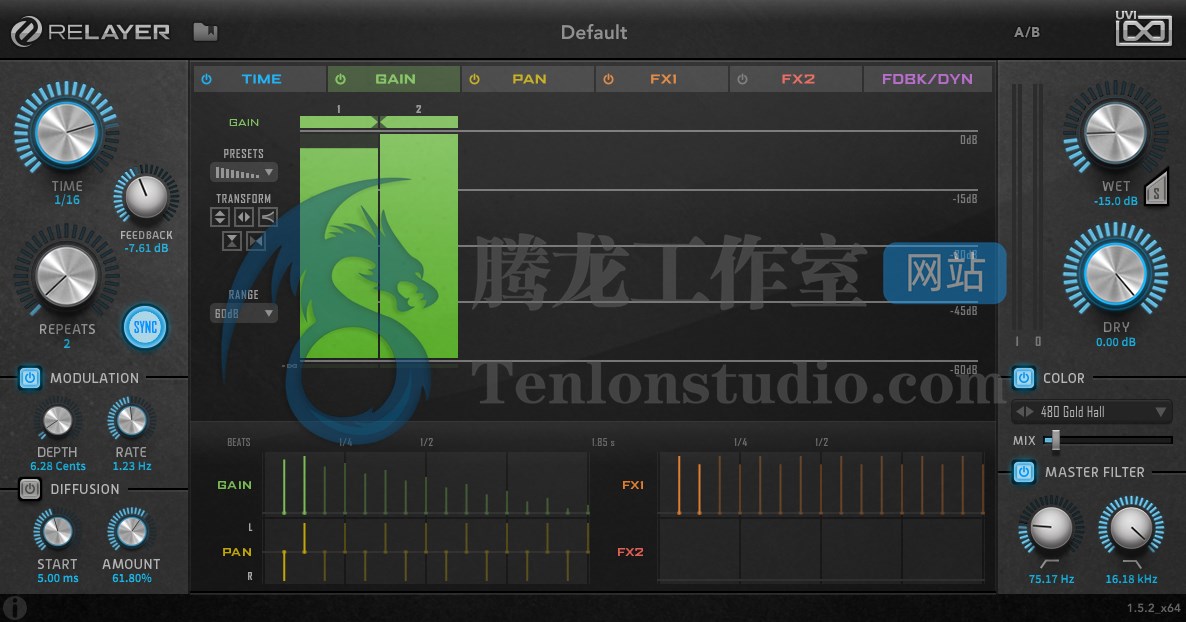1186x622 pixels.
Task: Click the Modulation DEPTH knob
Action: (x=57, y=421)
